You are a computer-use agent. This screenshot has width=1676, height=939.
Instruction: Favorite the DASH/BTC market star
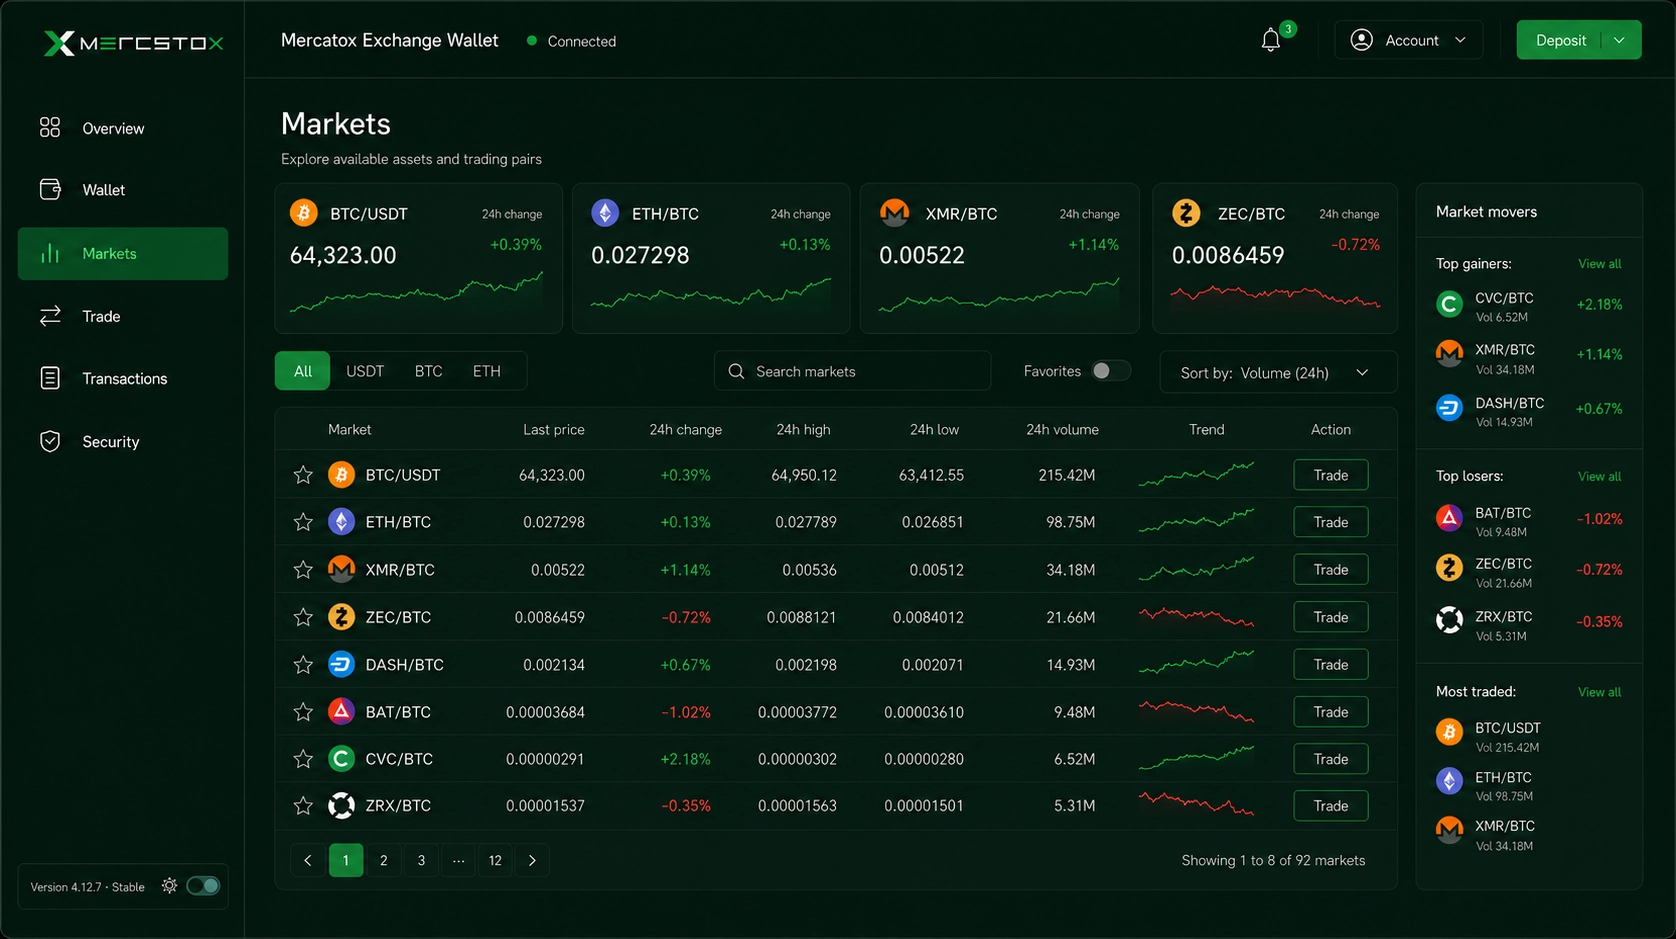[303, 665]
